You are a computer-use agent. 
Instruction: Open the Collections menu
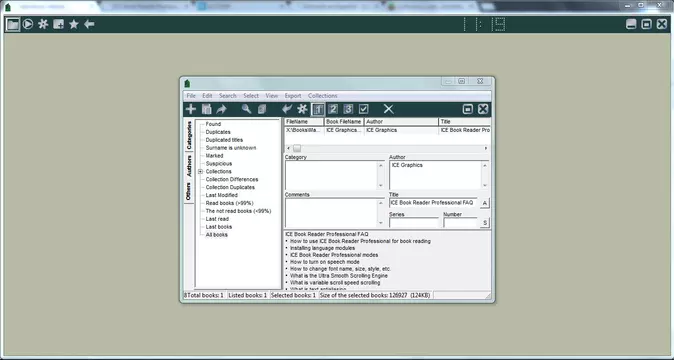tap(322, 96)
